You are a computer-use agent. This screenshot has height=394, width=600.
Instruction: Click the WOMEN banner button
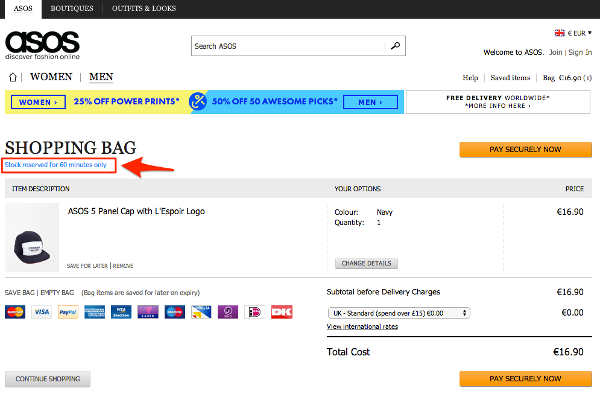click(38, 102)
